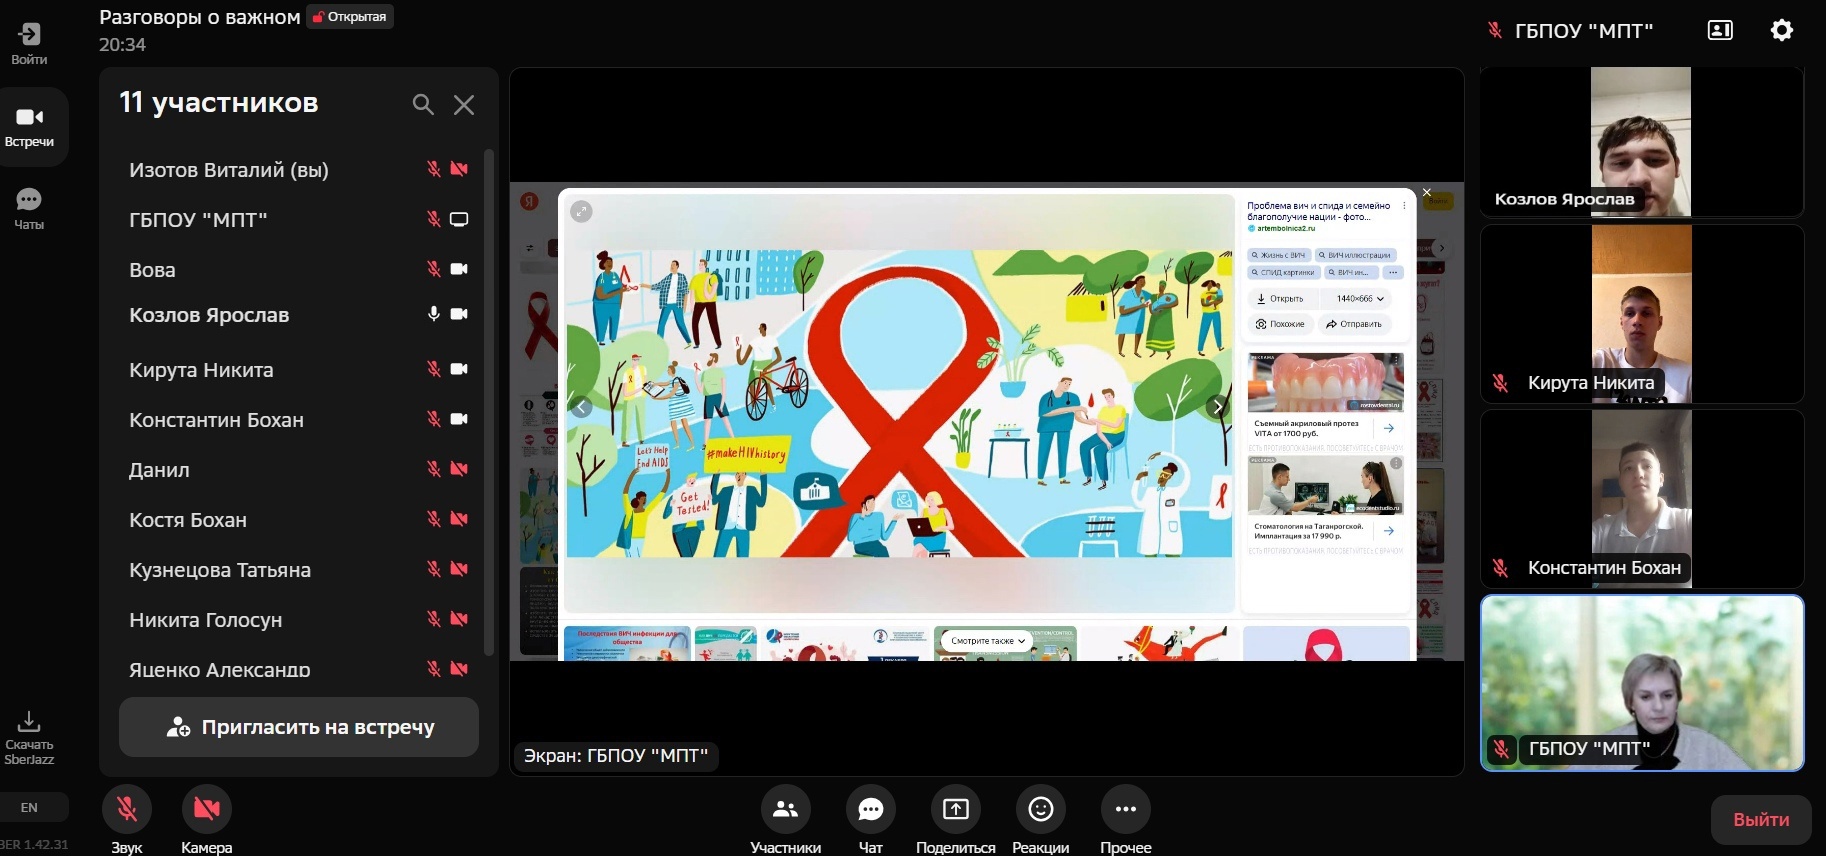This screenshot has height=856, width=1826.
Task: Click camera-off icon for Данил
Action: [x=459, y=469]
